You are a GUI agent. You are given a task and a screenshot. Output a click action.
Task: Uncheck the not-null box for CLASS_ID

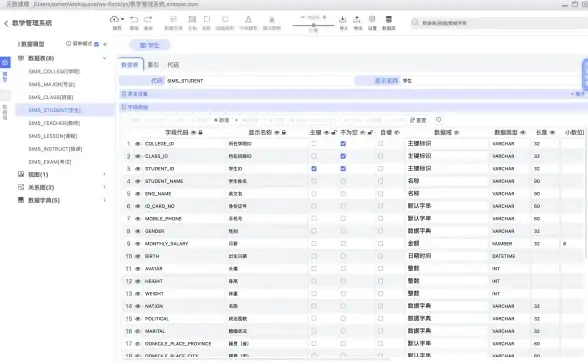tap(343, 156)
